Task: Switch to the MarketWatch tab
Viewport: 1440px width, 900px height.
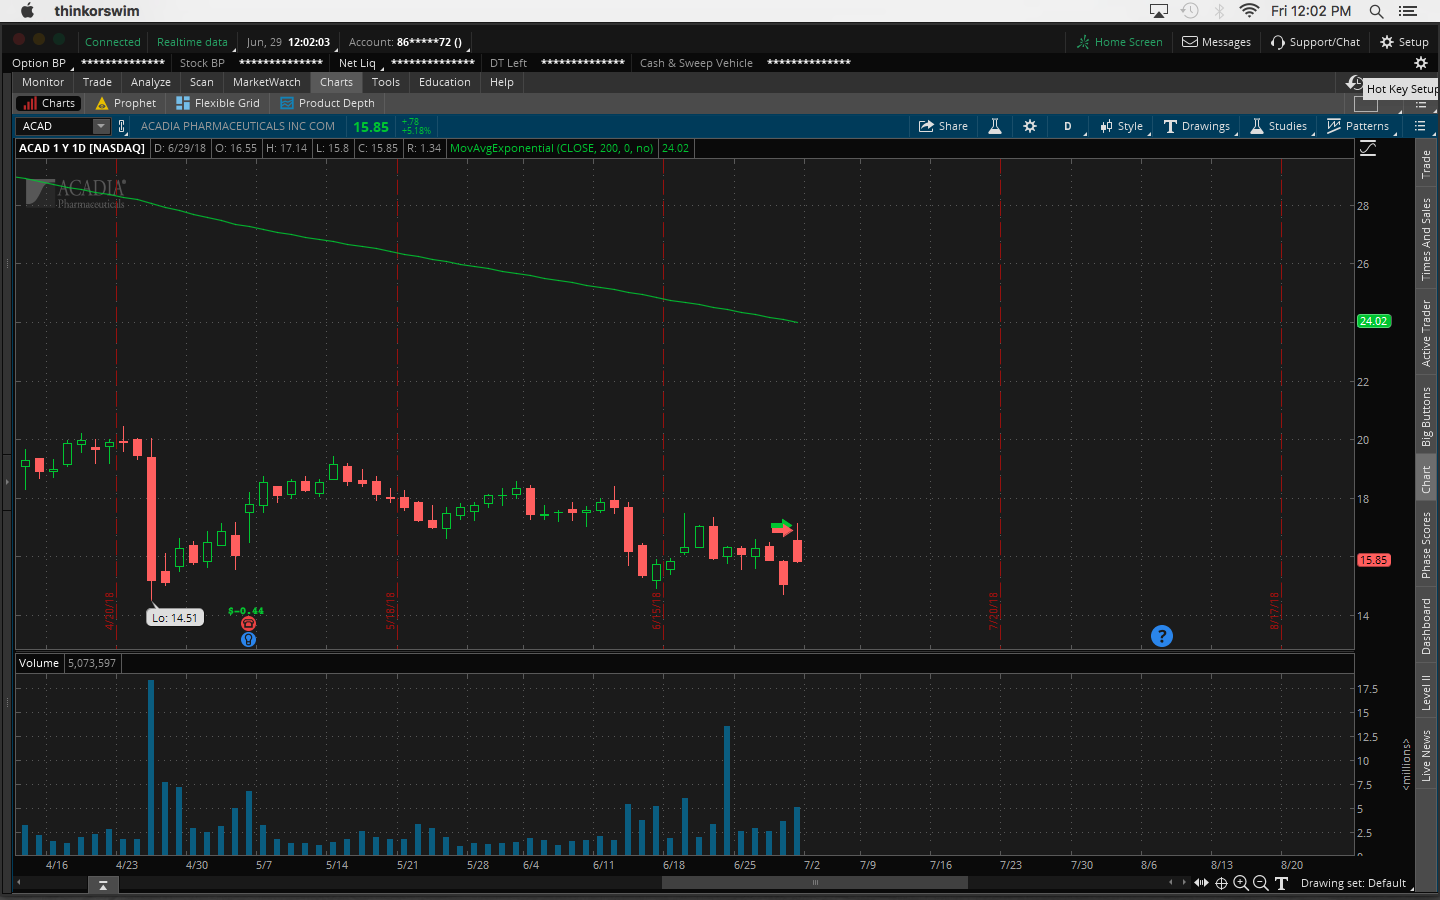Action: 267,82
